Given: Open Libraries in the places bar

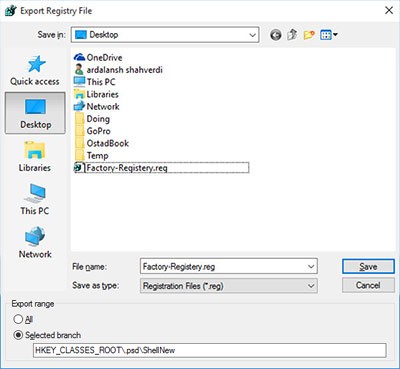Looking at the screenshot, I should coord(35,157).
